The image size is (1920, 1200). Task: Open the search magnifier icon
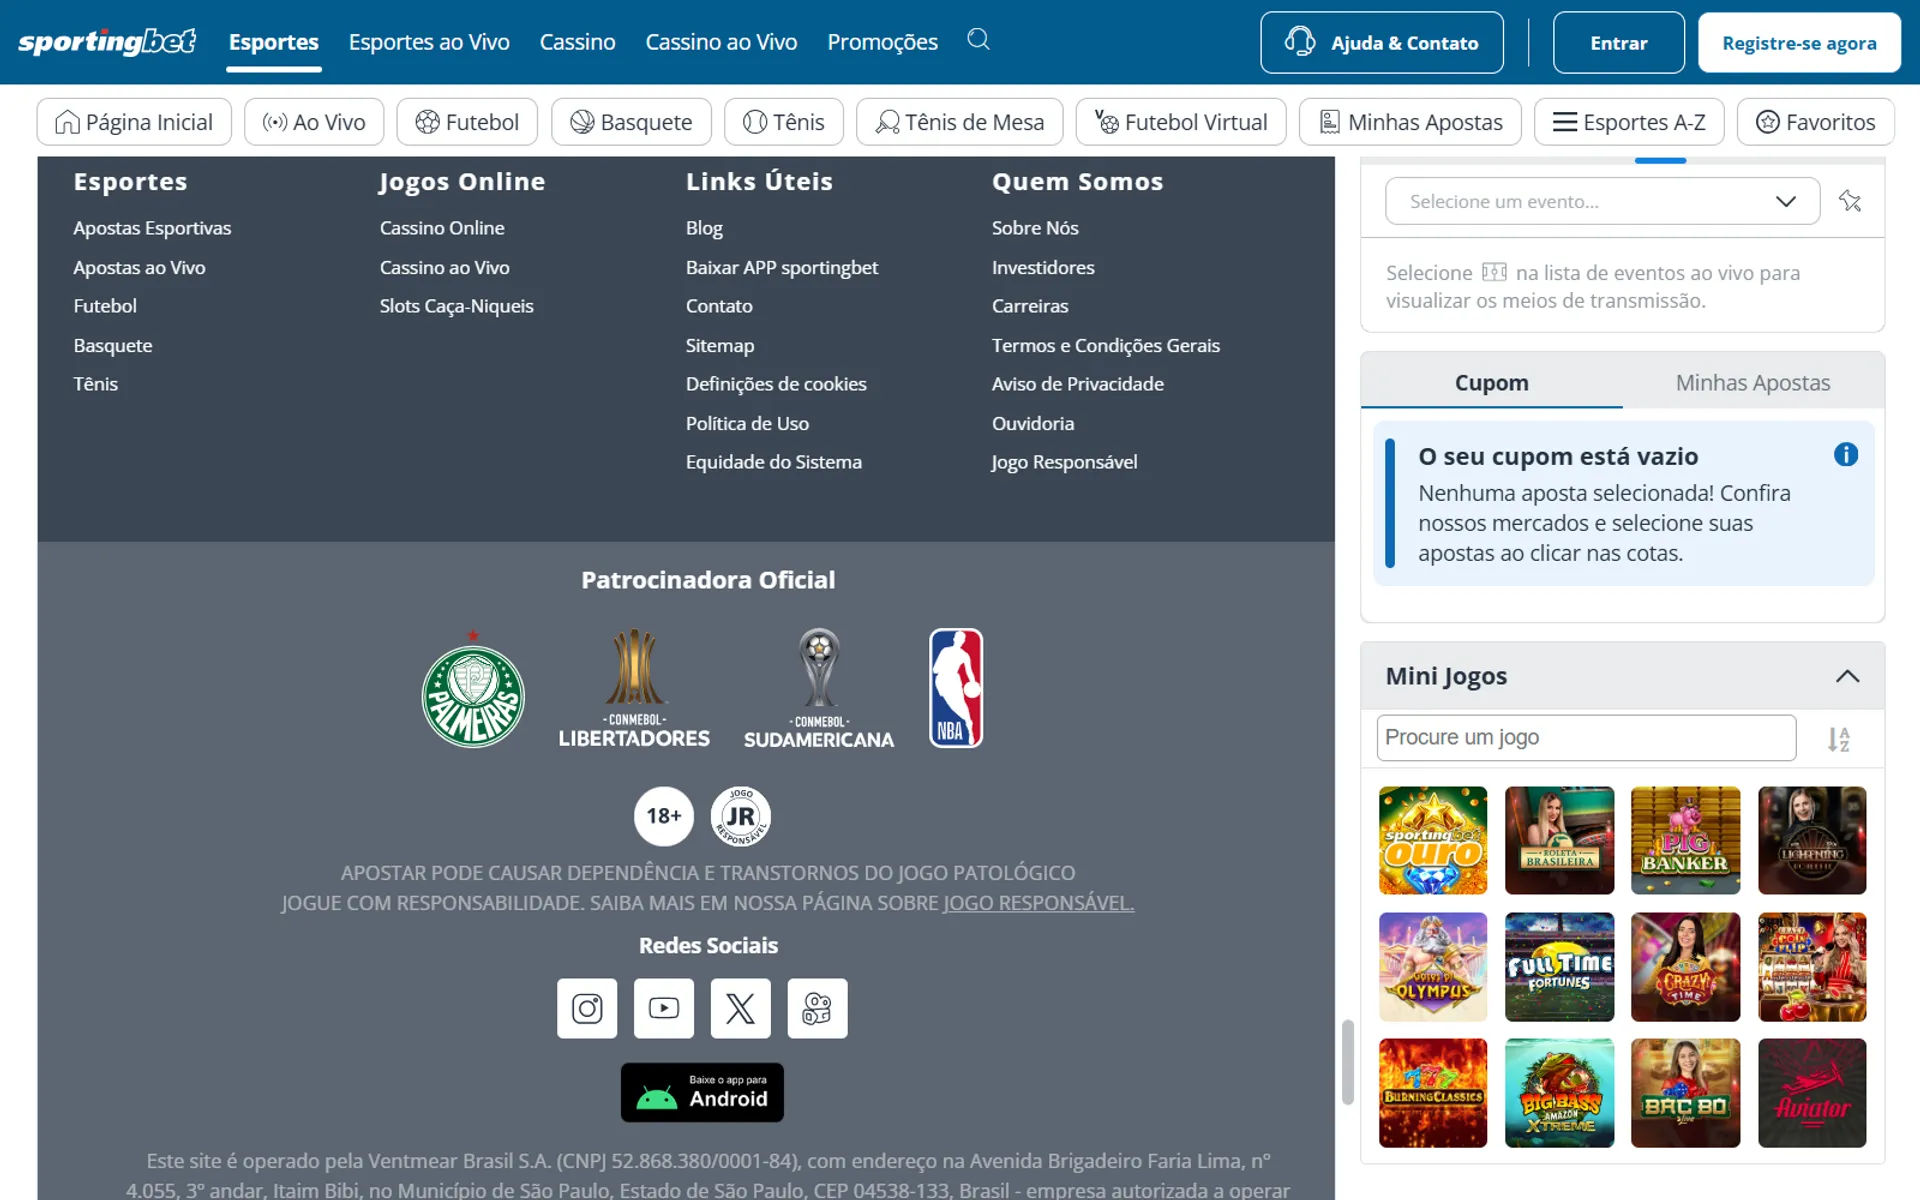pyautogui.click(x=978, y=40)
